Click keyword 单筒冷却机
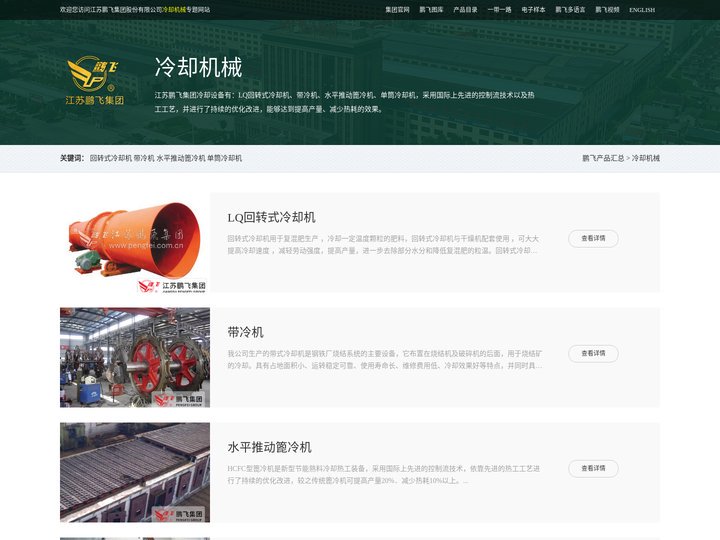720x540 pixels. pos(225,158)
